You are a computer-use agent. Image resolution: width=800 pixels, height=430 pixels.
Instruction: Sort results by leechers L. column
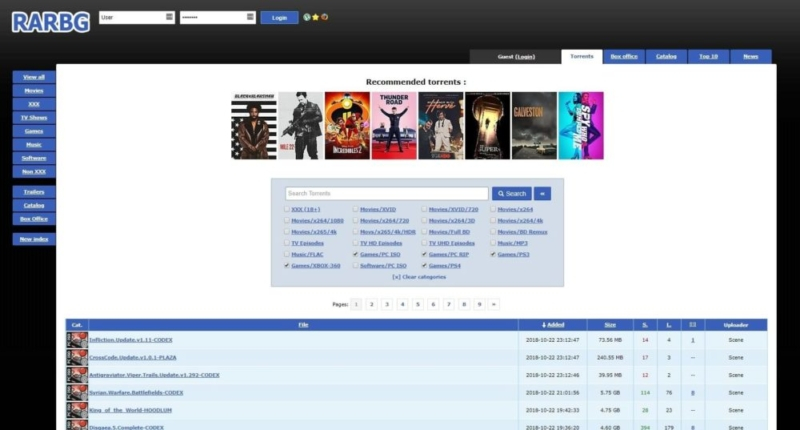[669, 325]
